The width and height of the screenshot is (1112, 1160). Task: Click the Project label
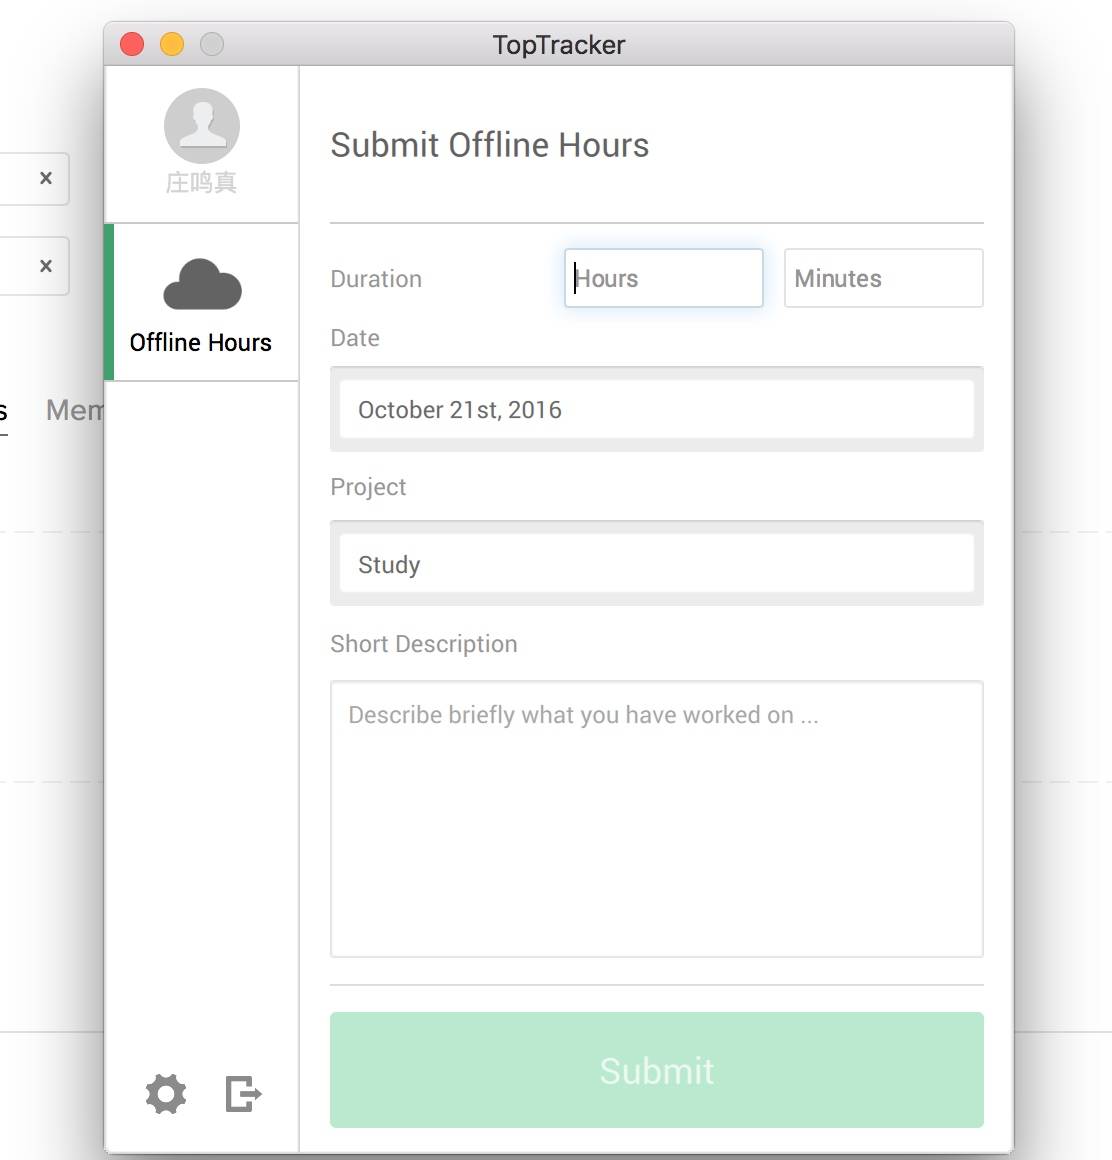point(368,487)
